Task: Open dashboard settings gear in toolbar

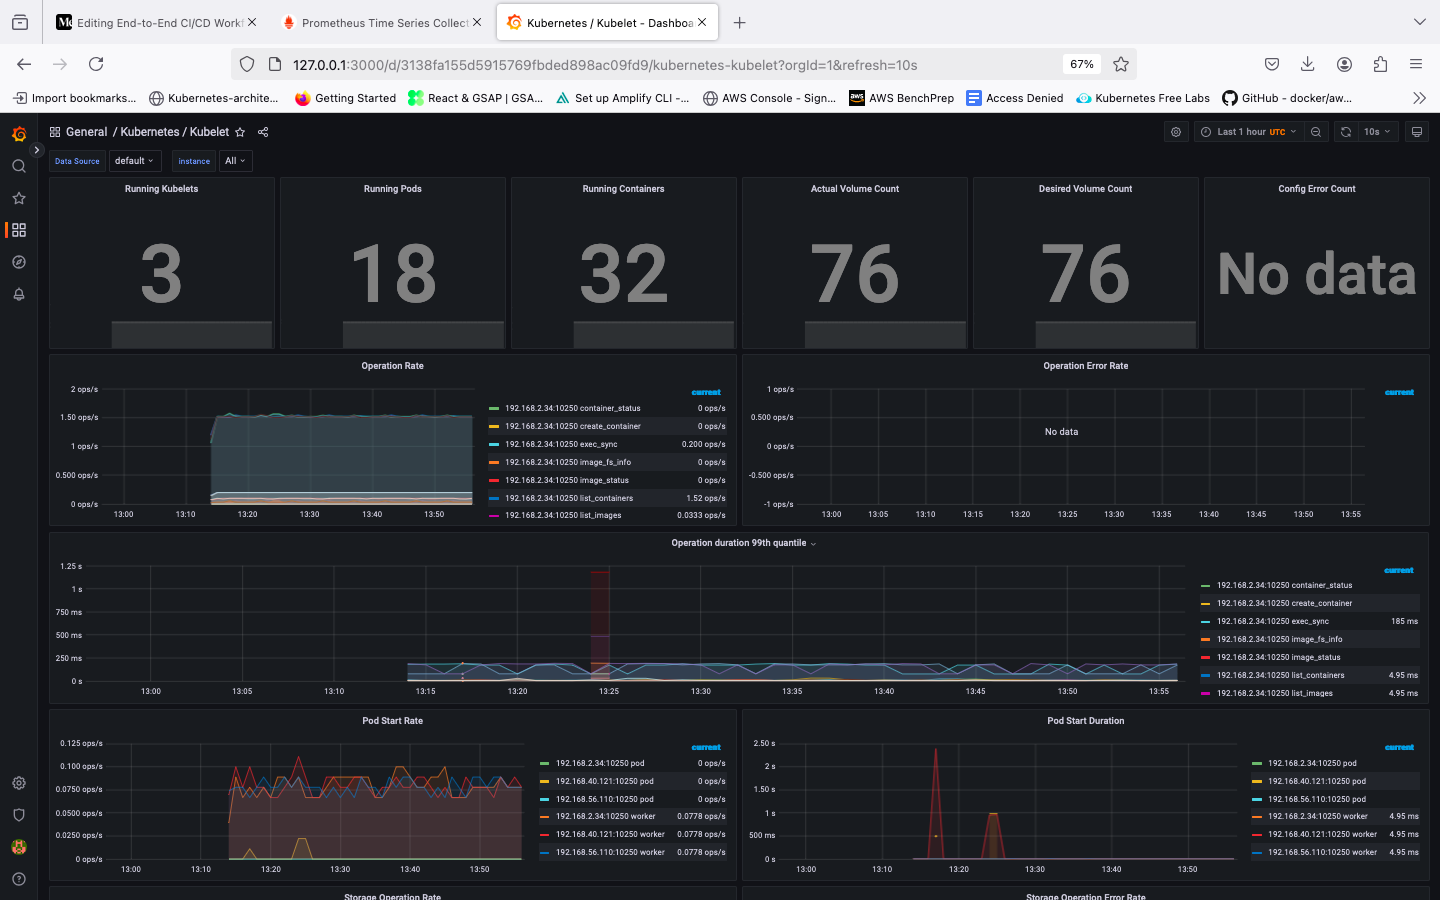Action: click(1176, 132)
